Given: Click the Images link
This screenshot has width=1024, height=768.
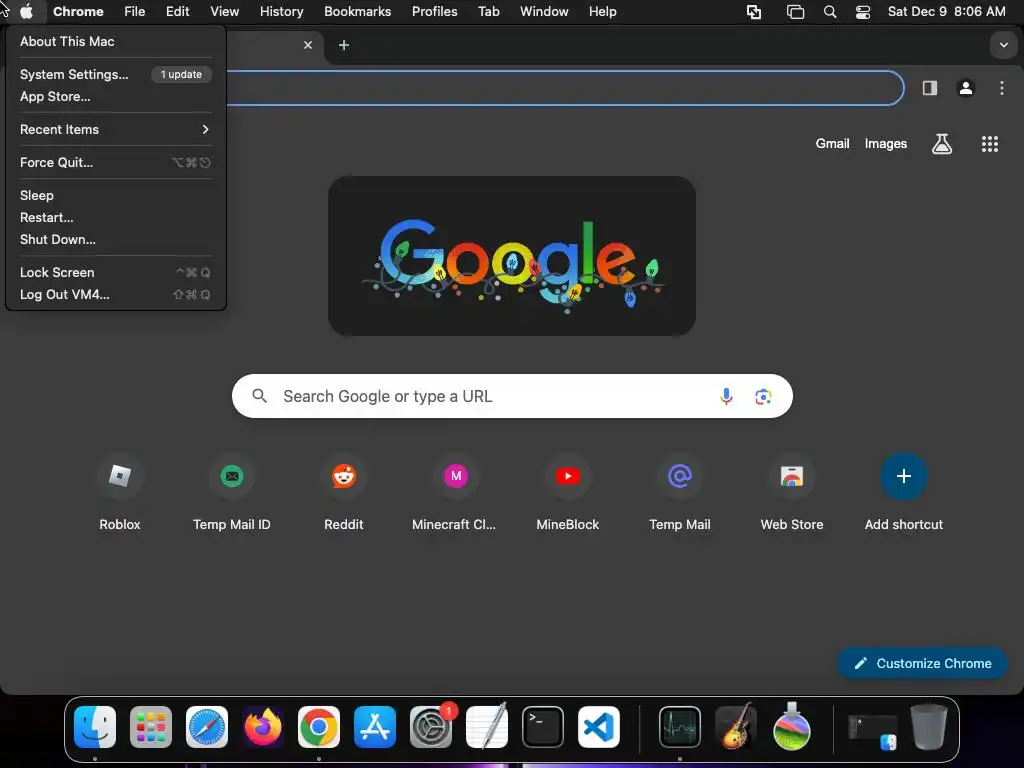Looking at the screenshot, I should point(886,144).
